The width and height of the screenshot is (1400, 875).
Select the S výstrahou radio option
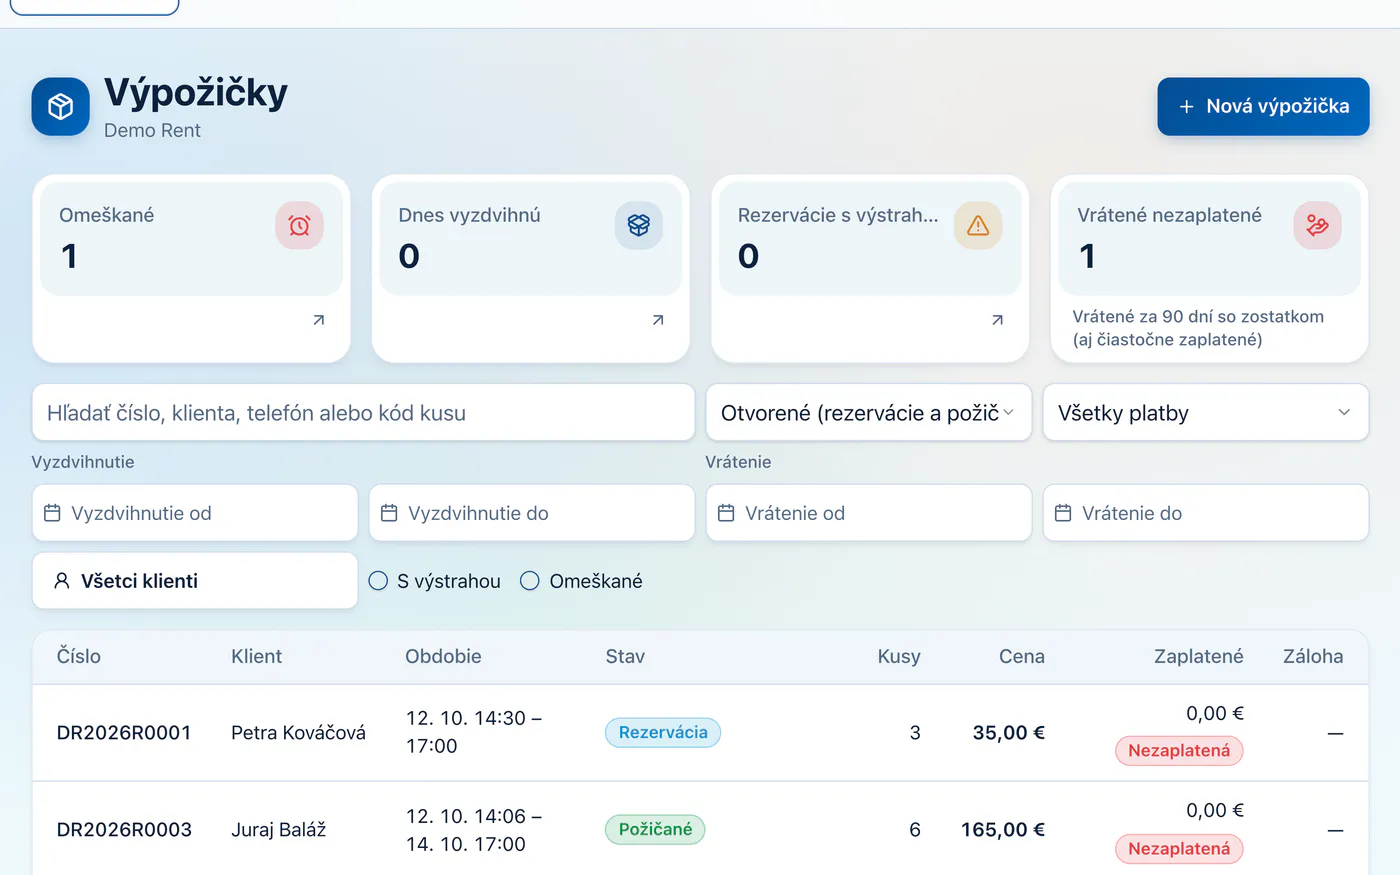pos(378,581)
